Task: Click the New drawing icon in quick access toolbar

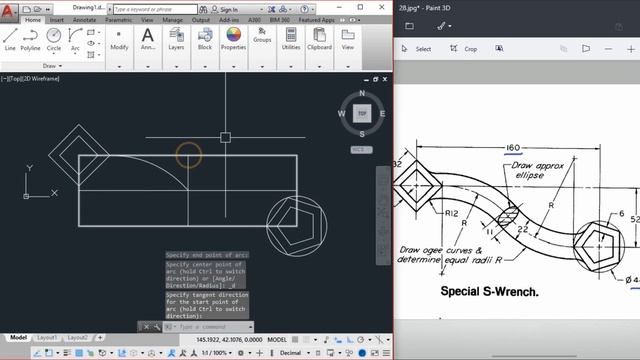Action: [x=27, y=9]
